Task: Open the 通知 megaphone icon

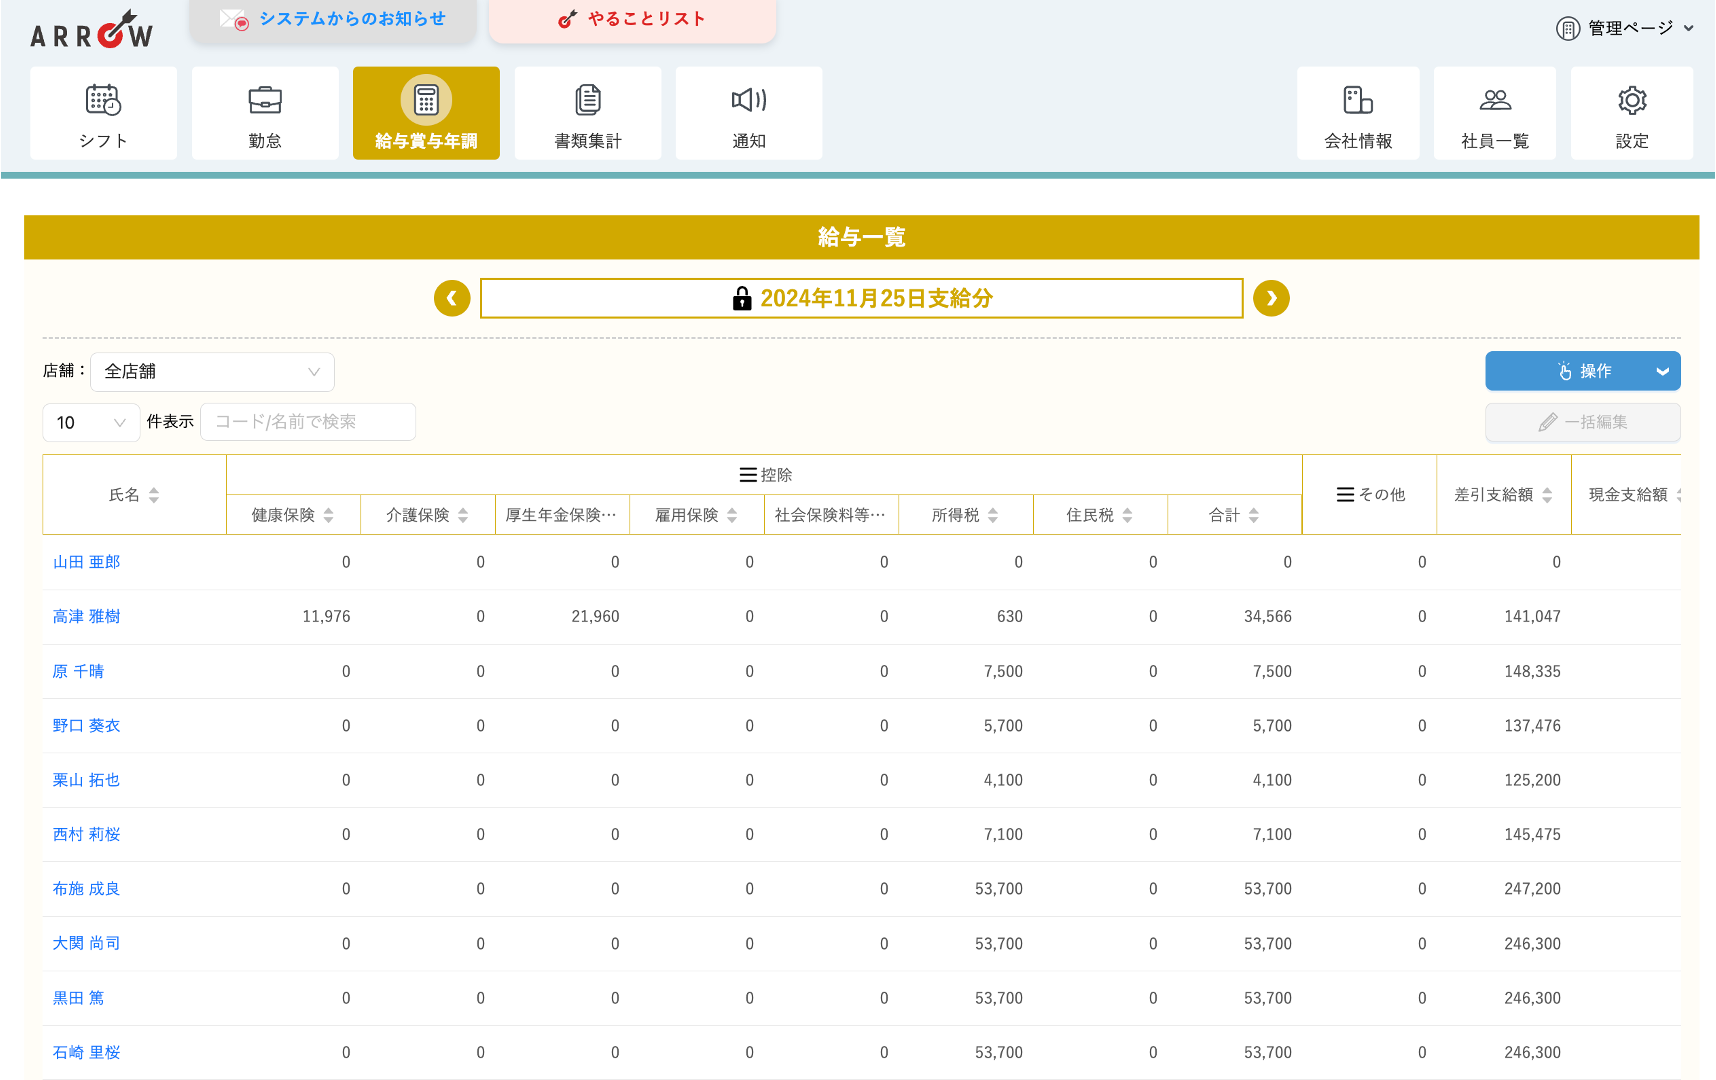Action: (x=749, y=101)
